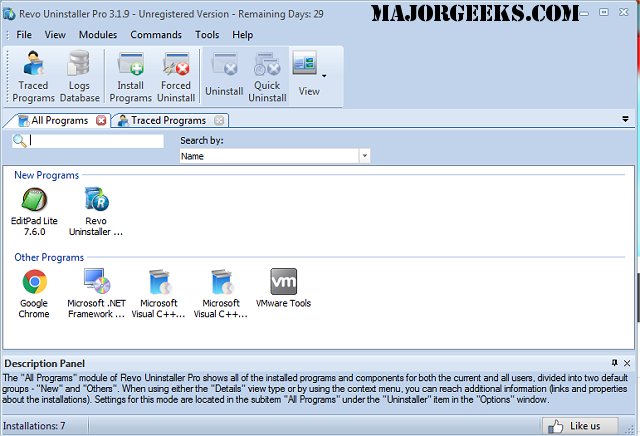The width and height of the screenshot is (640, 436).
Task: Select Microsoft .NET Framework entry
Action: [x=96, y=291]
